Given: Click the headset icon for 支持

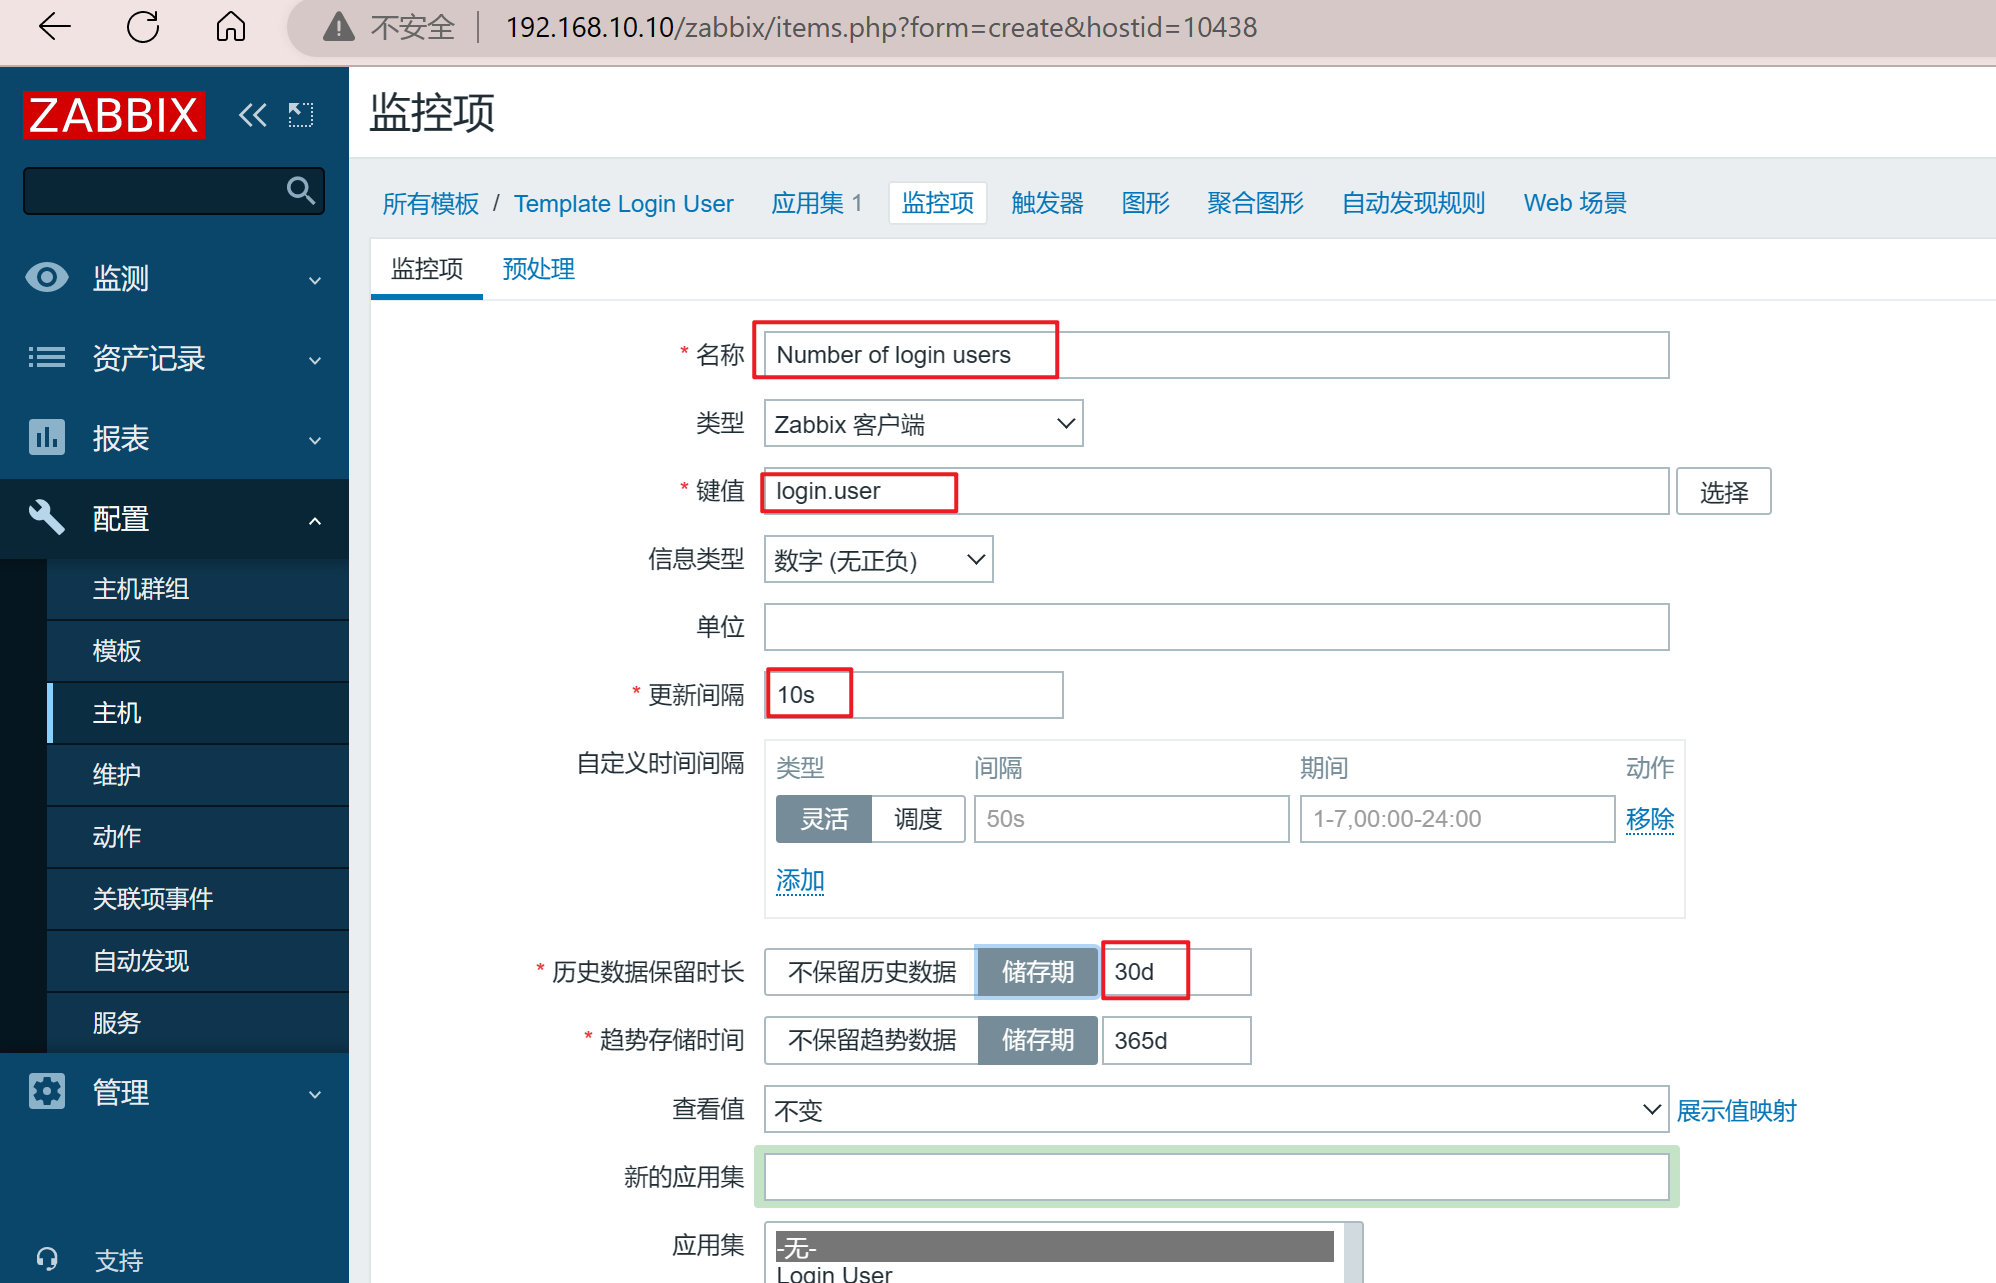Looking at the screenshot, I should [x=47, y=1259].
